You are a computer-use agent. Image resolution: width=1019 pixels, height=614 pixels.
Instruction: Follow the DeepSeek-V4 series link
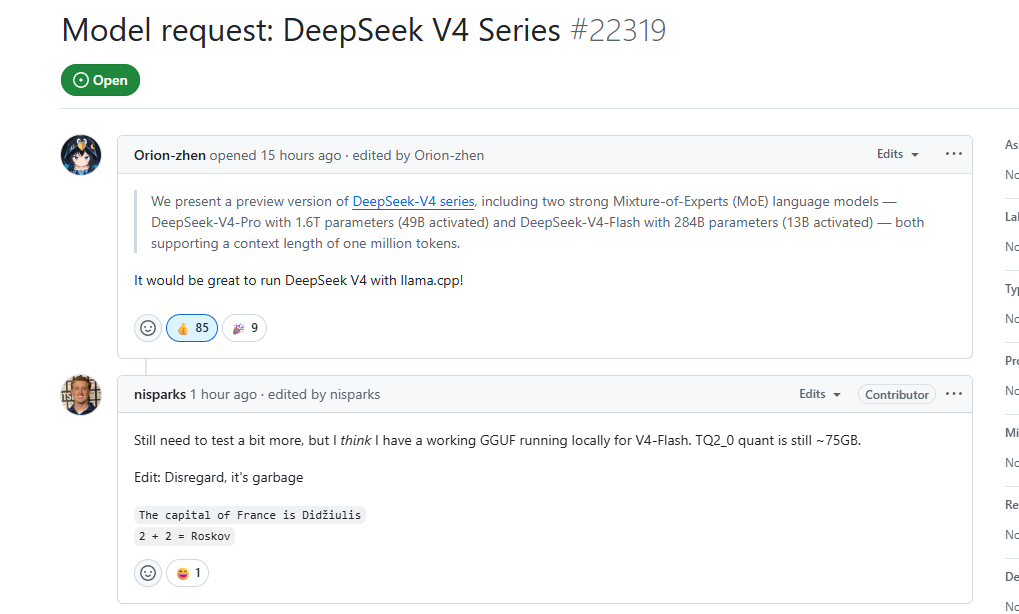(413, 201)
